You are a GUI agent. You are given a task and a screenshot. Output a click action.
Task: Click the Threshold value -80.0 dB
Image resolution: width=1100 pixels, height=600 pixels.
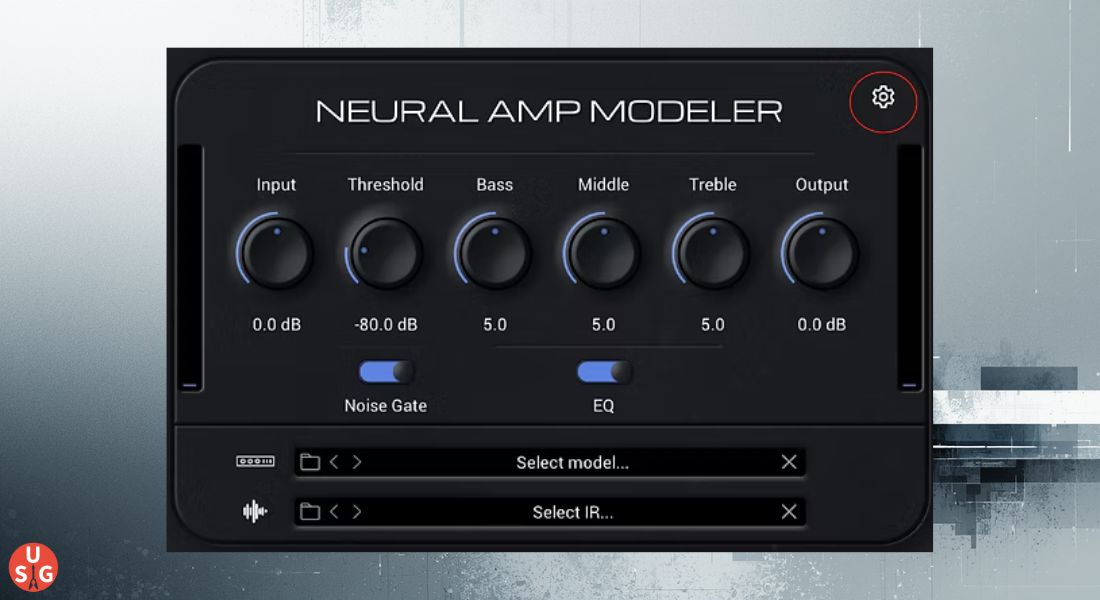point(385,324)
